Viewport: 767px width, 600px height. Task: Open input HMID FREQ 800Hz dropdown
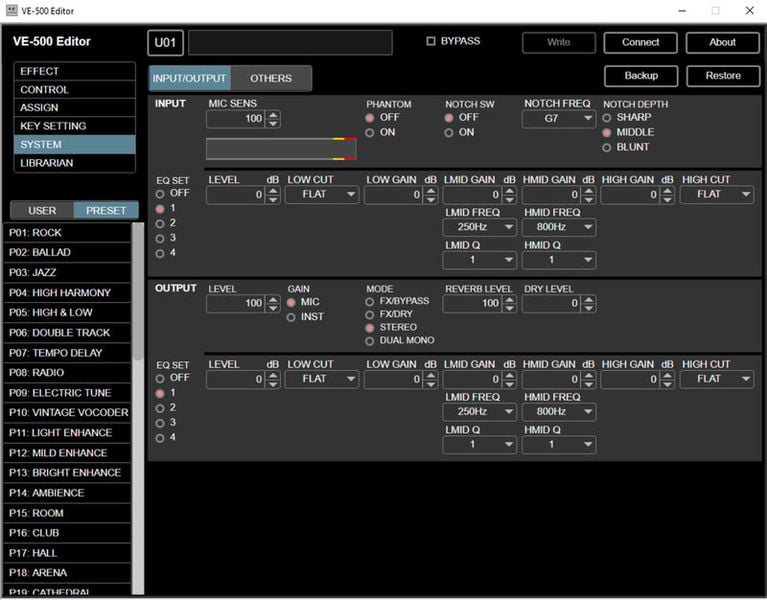tap(559, 227)
